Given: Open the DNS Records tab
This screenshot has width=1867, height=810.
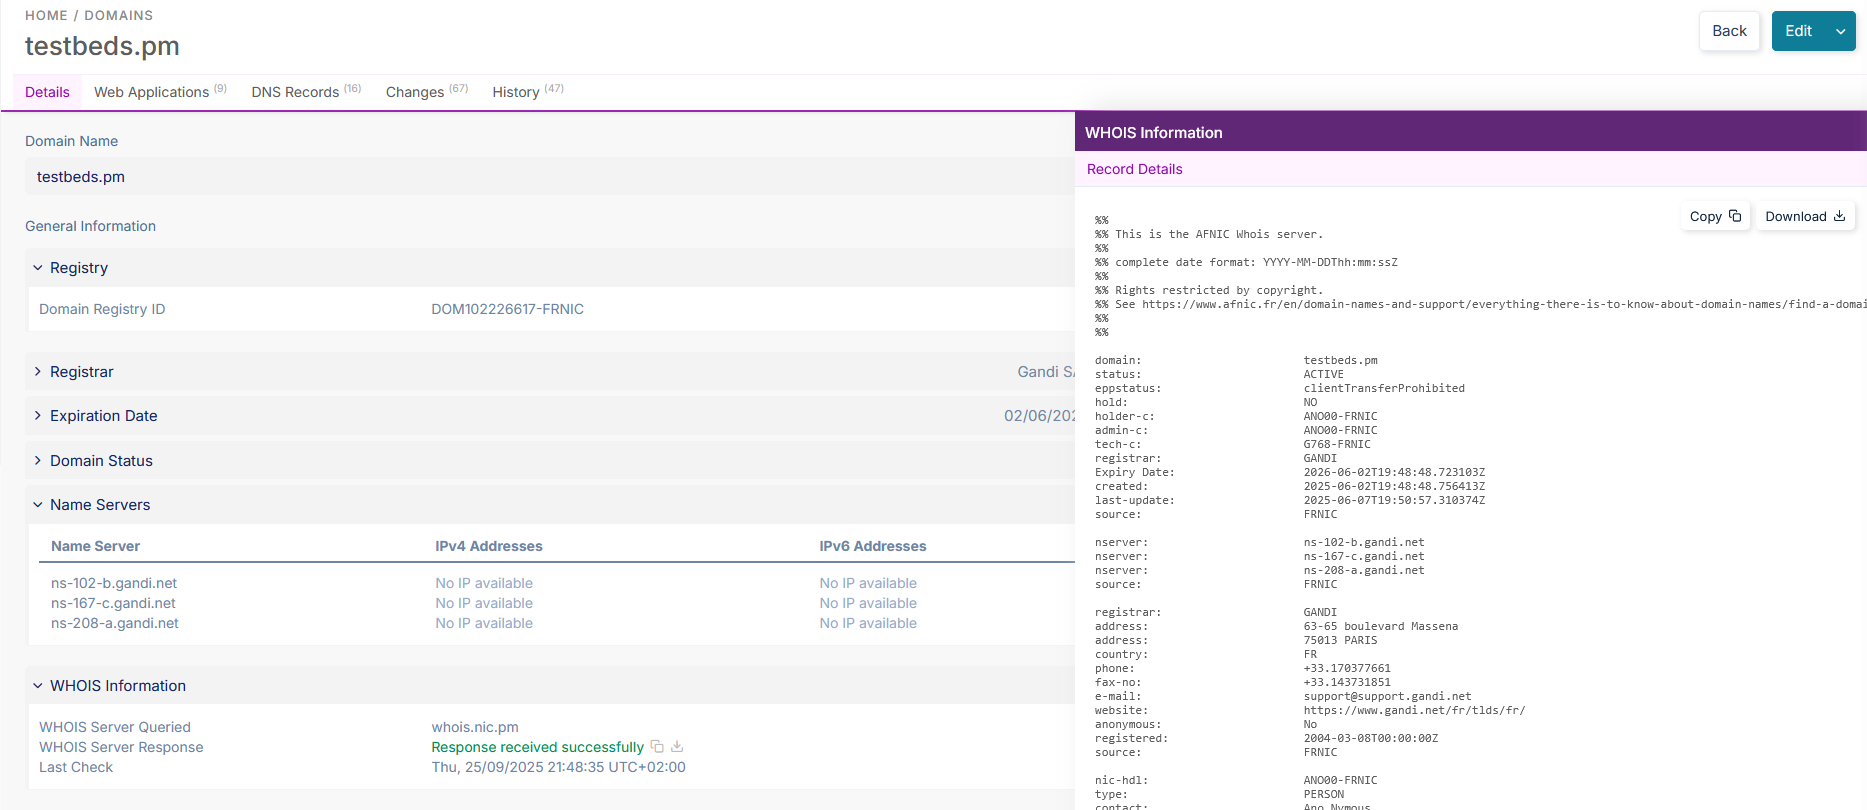Looking at the screenshot, I should 306,92.
